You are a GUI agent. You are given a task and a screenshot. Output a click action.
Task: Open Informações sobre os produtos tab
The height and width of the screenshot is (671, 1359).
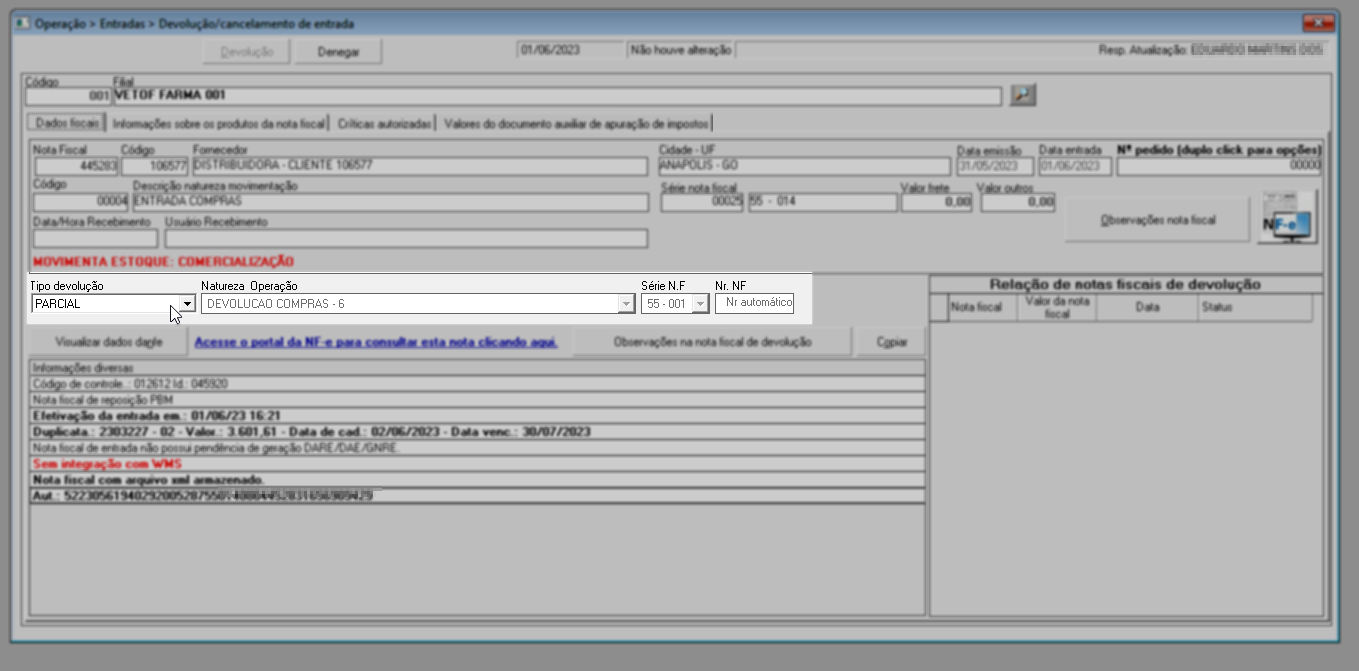219,124
